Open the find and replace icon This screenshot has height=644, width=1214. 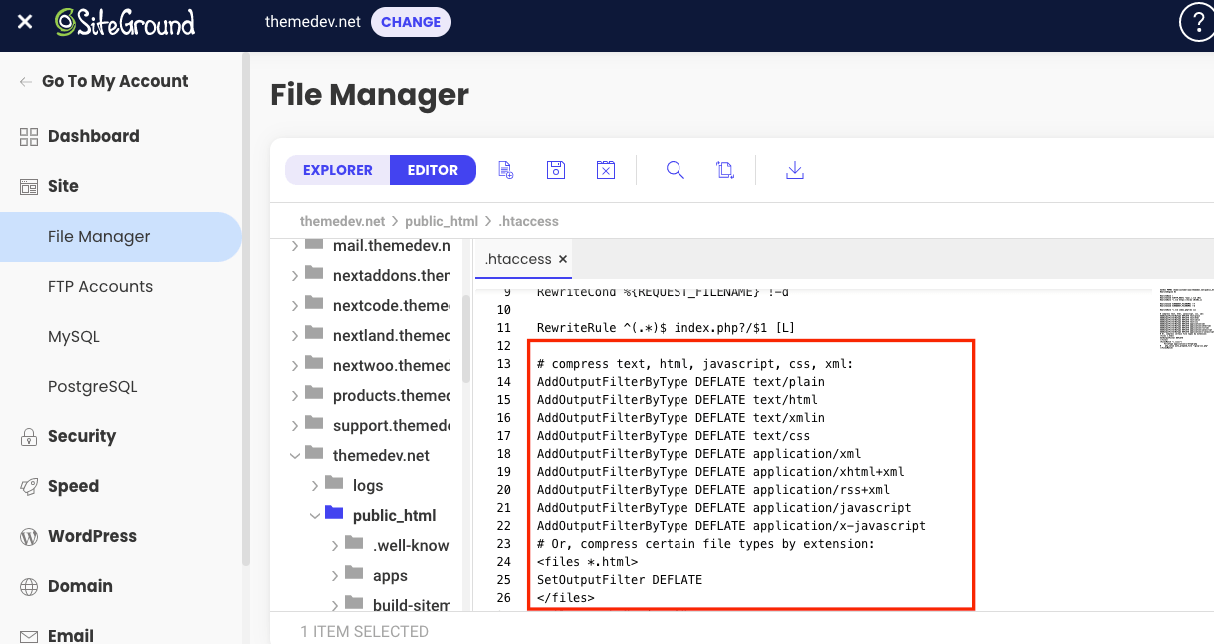click(x=725, y=170)
